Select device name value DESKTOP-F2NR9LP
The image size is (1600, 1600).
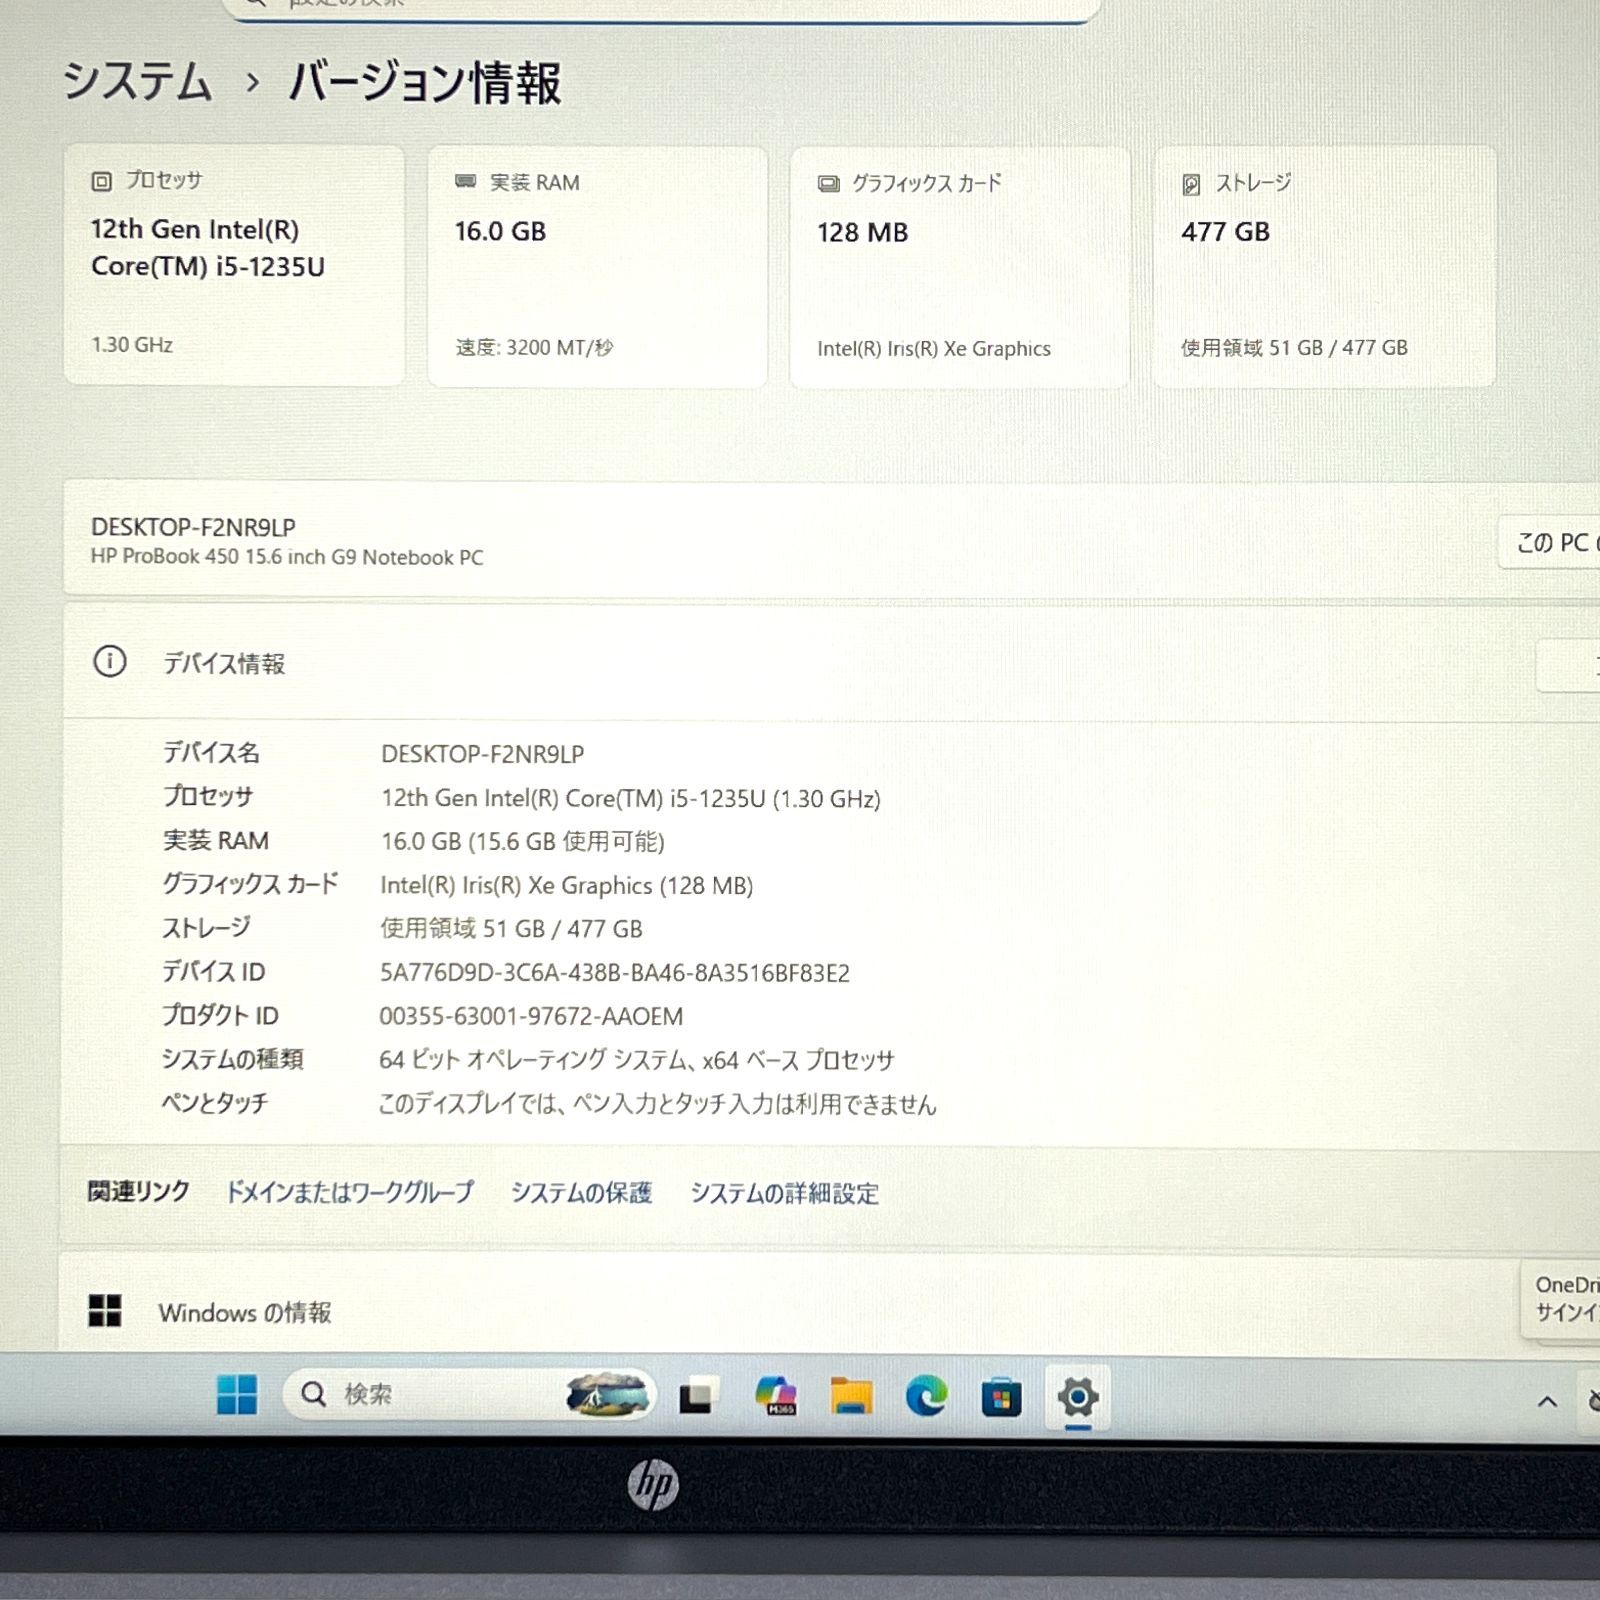pyautogui.click(x=482, y=754)
